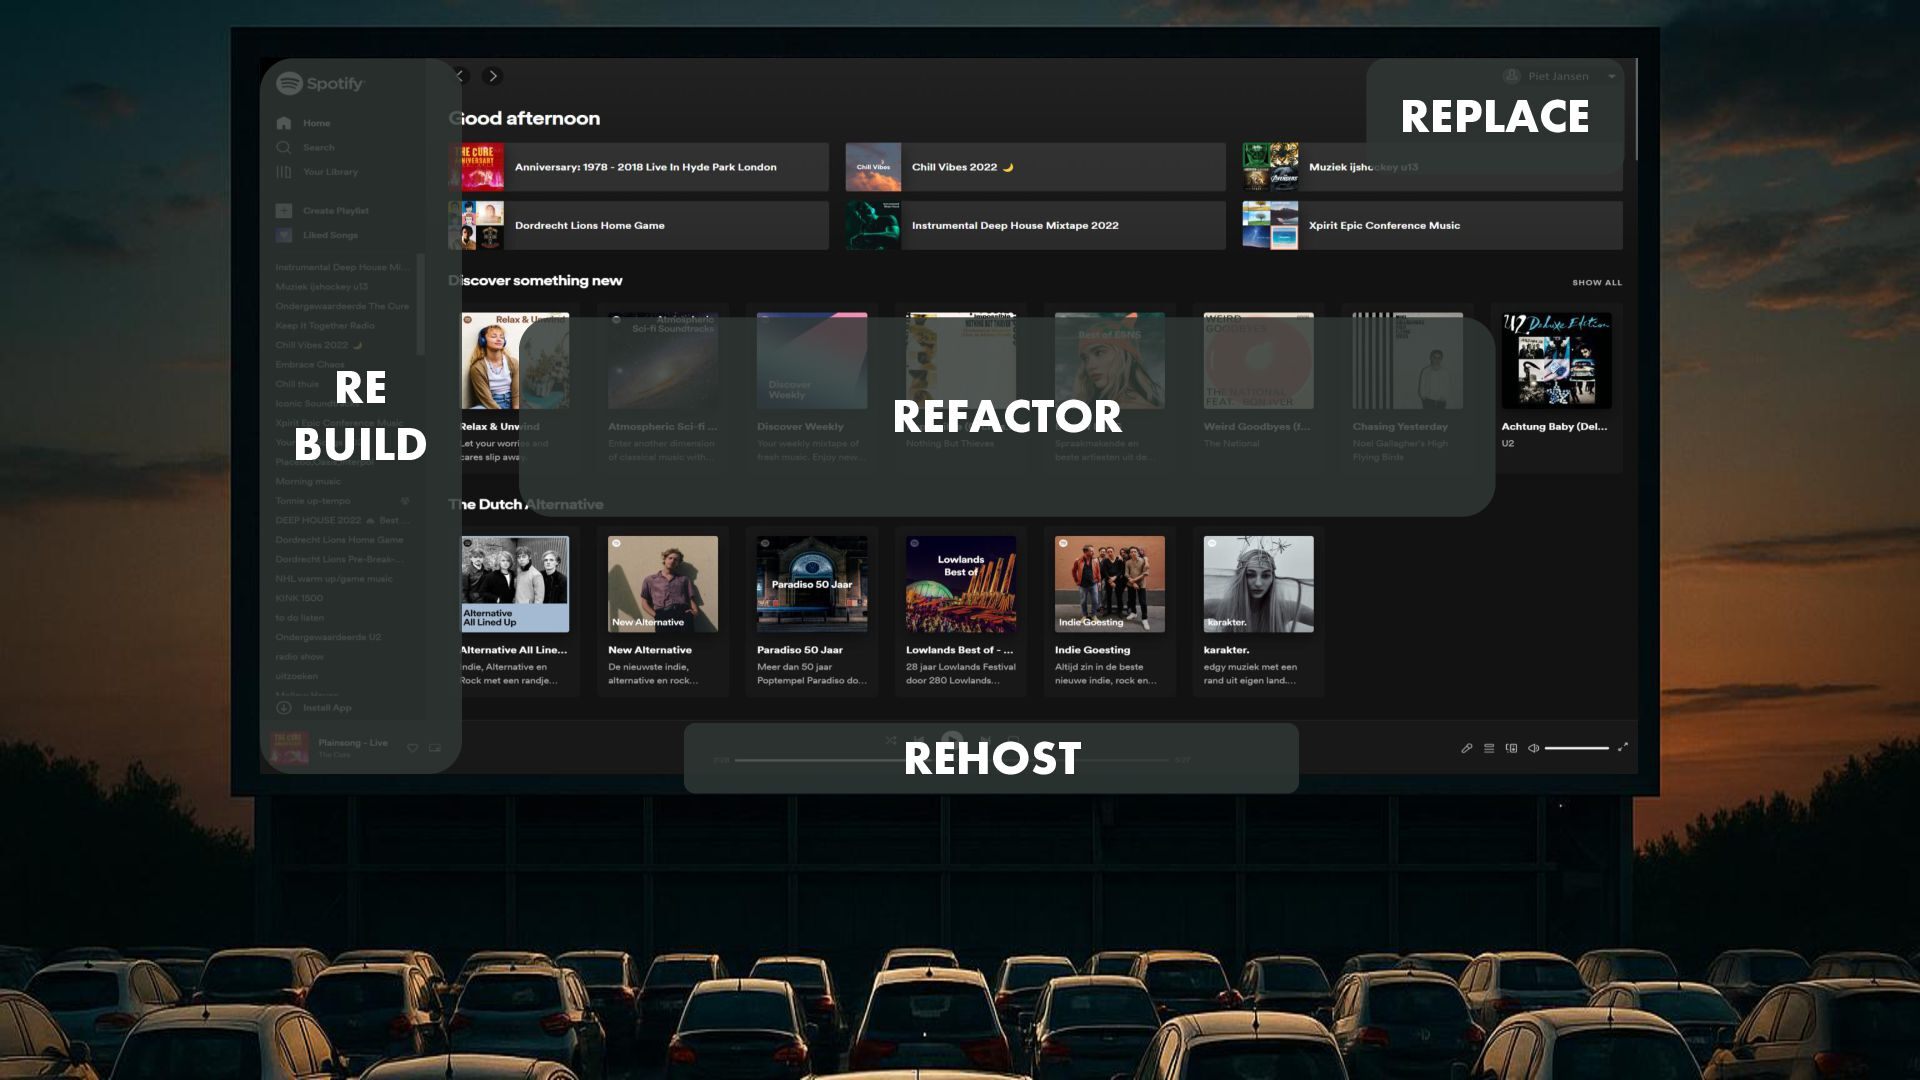This screenshot has height=1080, width=1920.
Task: Open the Chill Vibes 2022 quick-access card
Action: (1036, 167)
